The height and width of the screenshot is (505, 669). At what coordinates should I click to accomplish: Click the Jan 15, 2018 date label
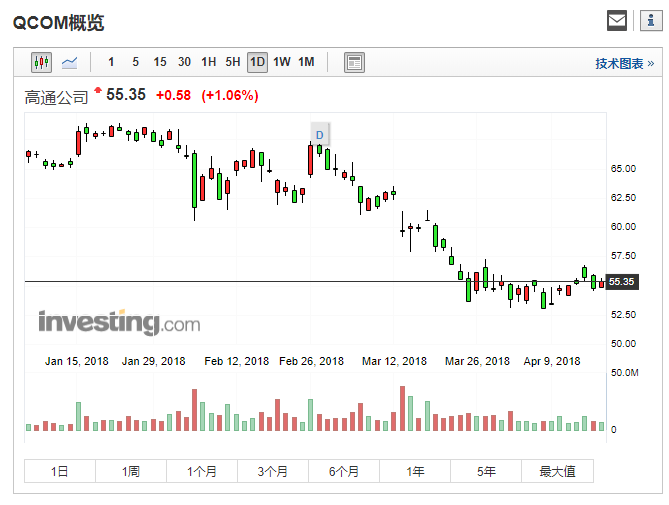77,361
